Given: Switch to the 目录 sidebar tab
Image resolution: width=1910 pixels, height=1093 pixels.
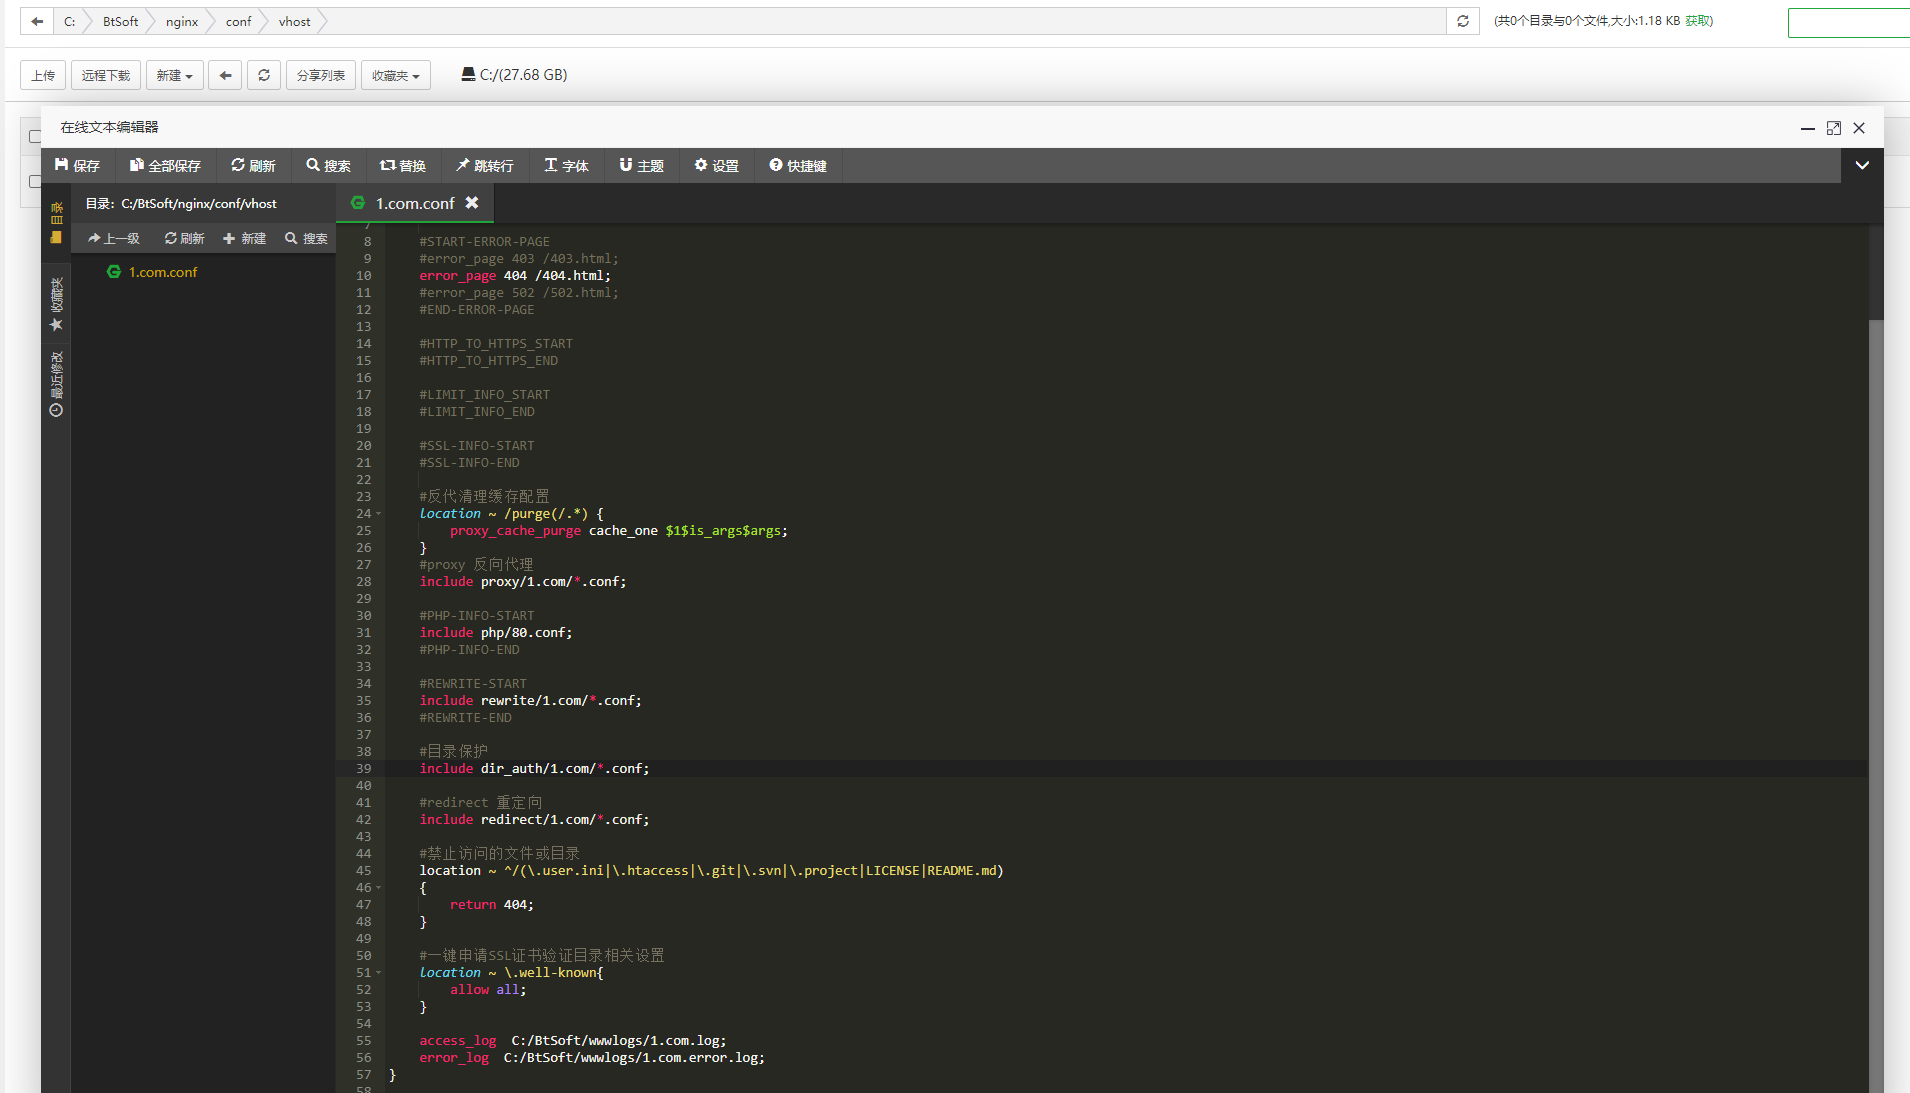Looking at the screenshot, I should tap(56, 223).
